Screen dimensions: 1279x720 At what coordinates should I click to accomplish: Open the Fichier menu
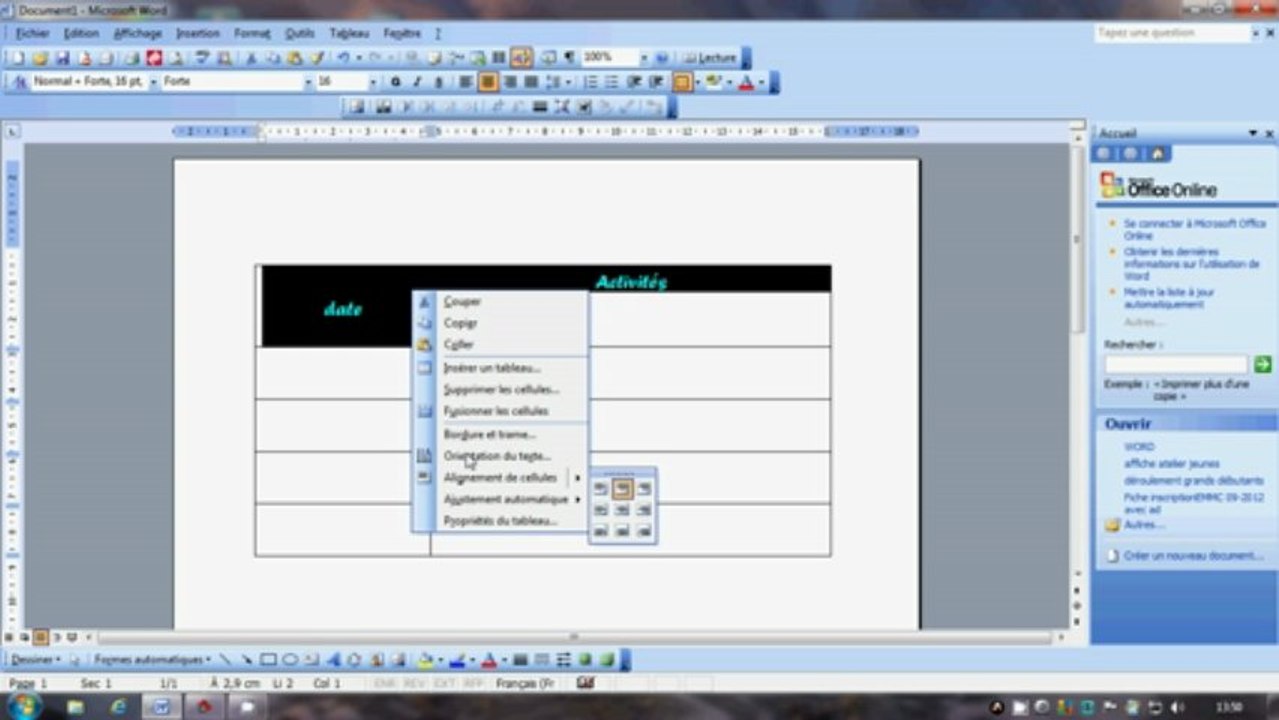pos(32,33)
